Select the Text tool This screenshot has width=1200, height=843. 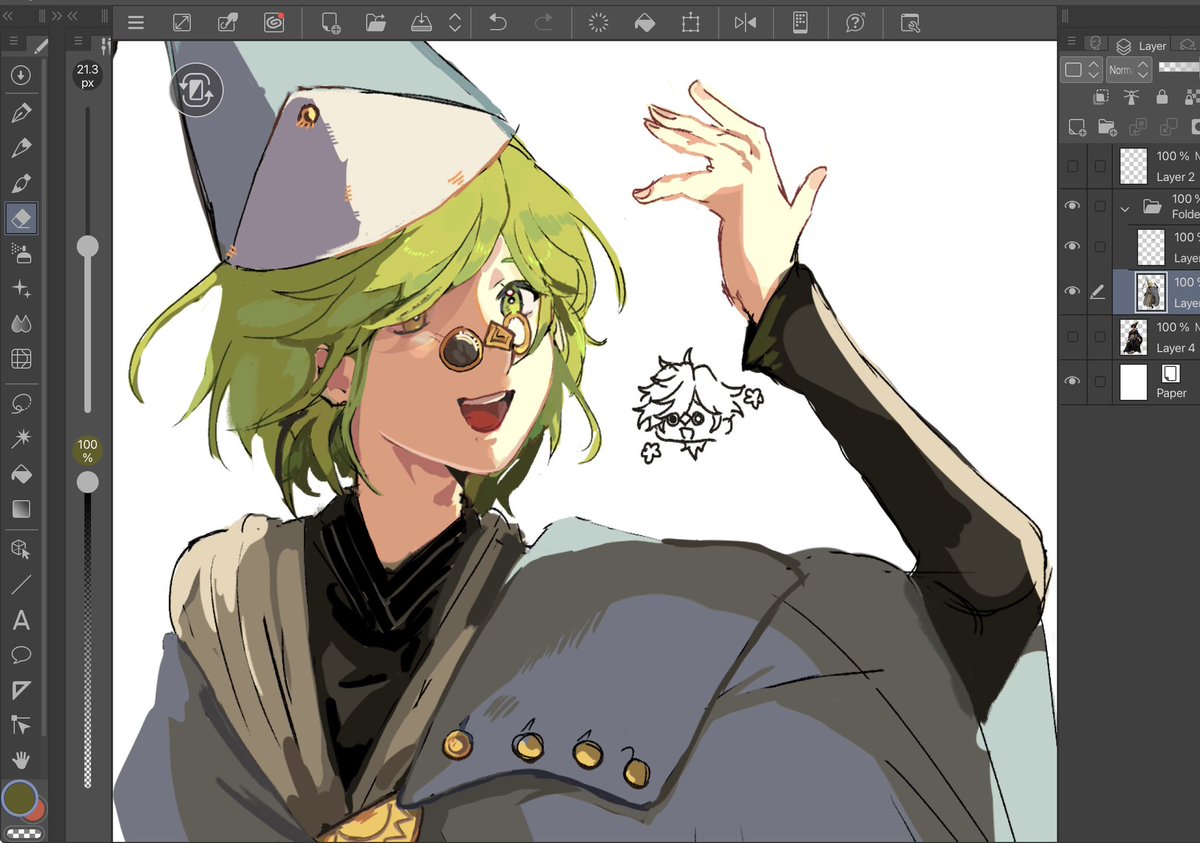(20, 620)
